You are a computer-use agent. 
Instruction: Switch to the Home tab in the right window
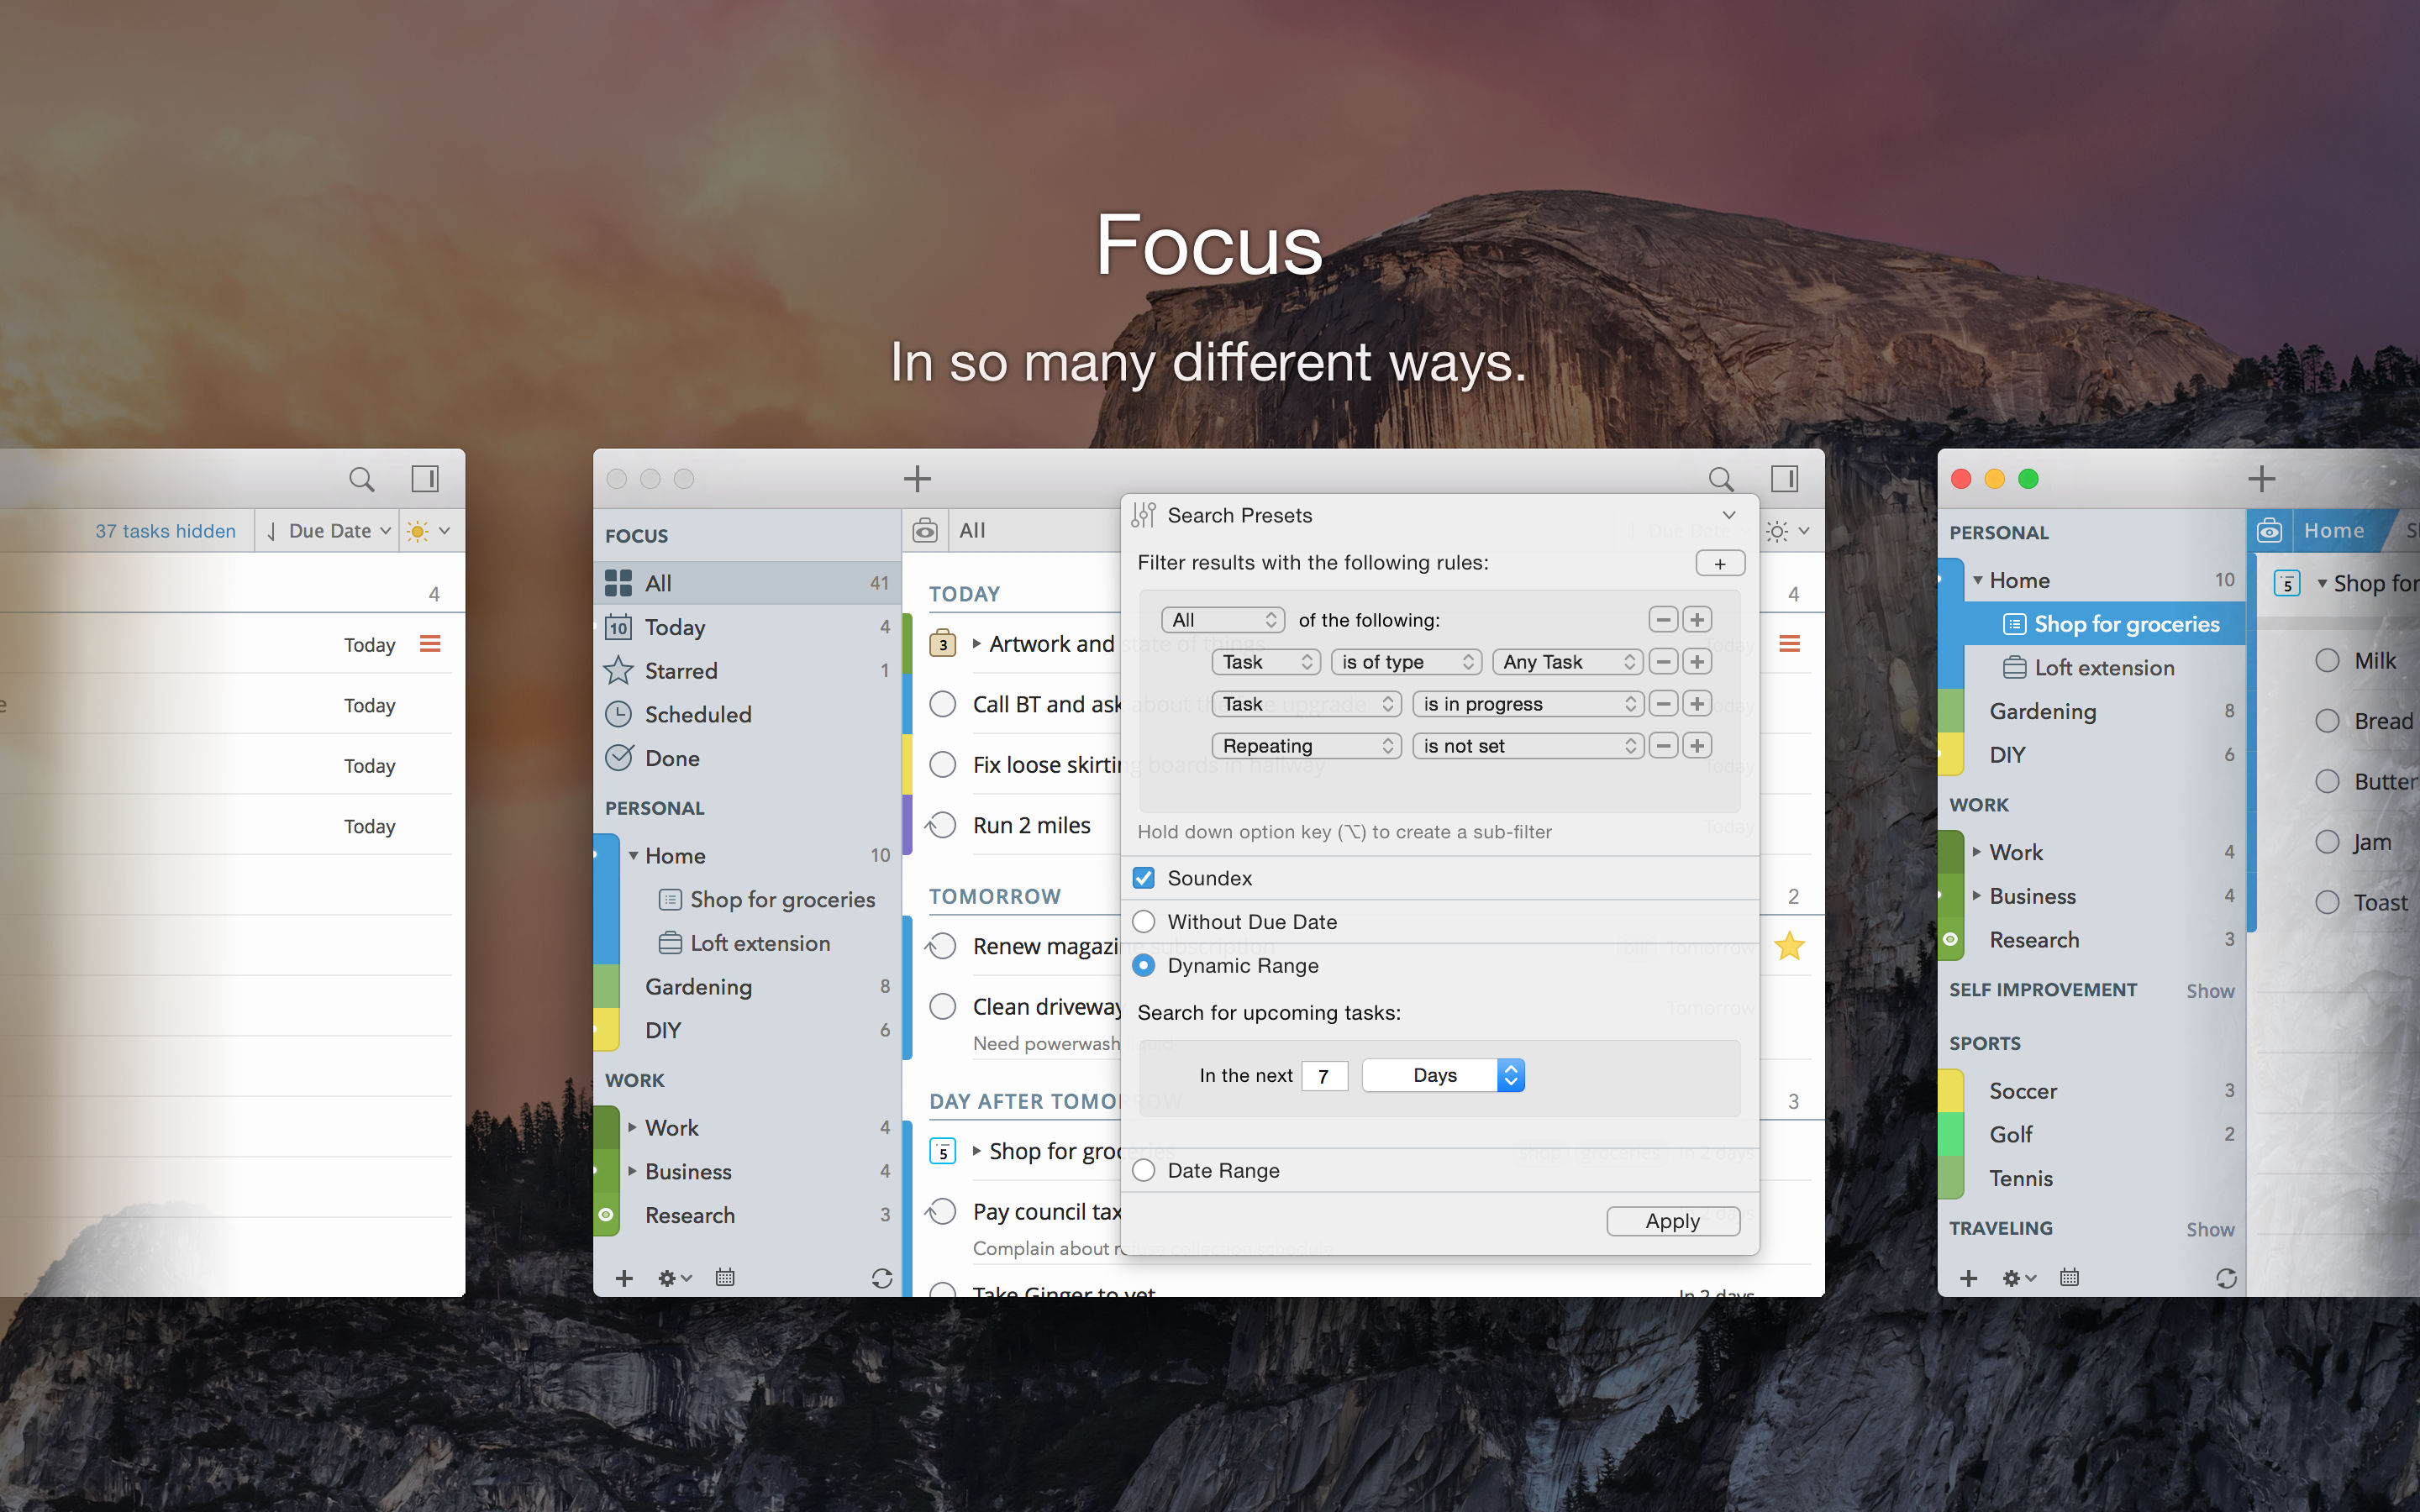pyautogui.click(x=2336, y=530)
